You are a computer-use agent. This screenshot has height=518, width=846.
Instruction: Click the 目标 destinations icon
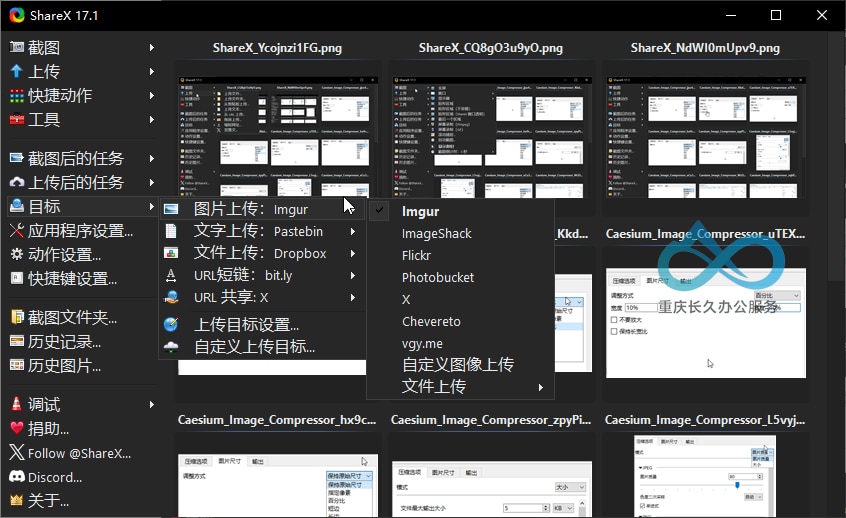click(17, 206)
